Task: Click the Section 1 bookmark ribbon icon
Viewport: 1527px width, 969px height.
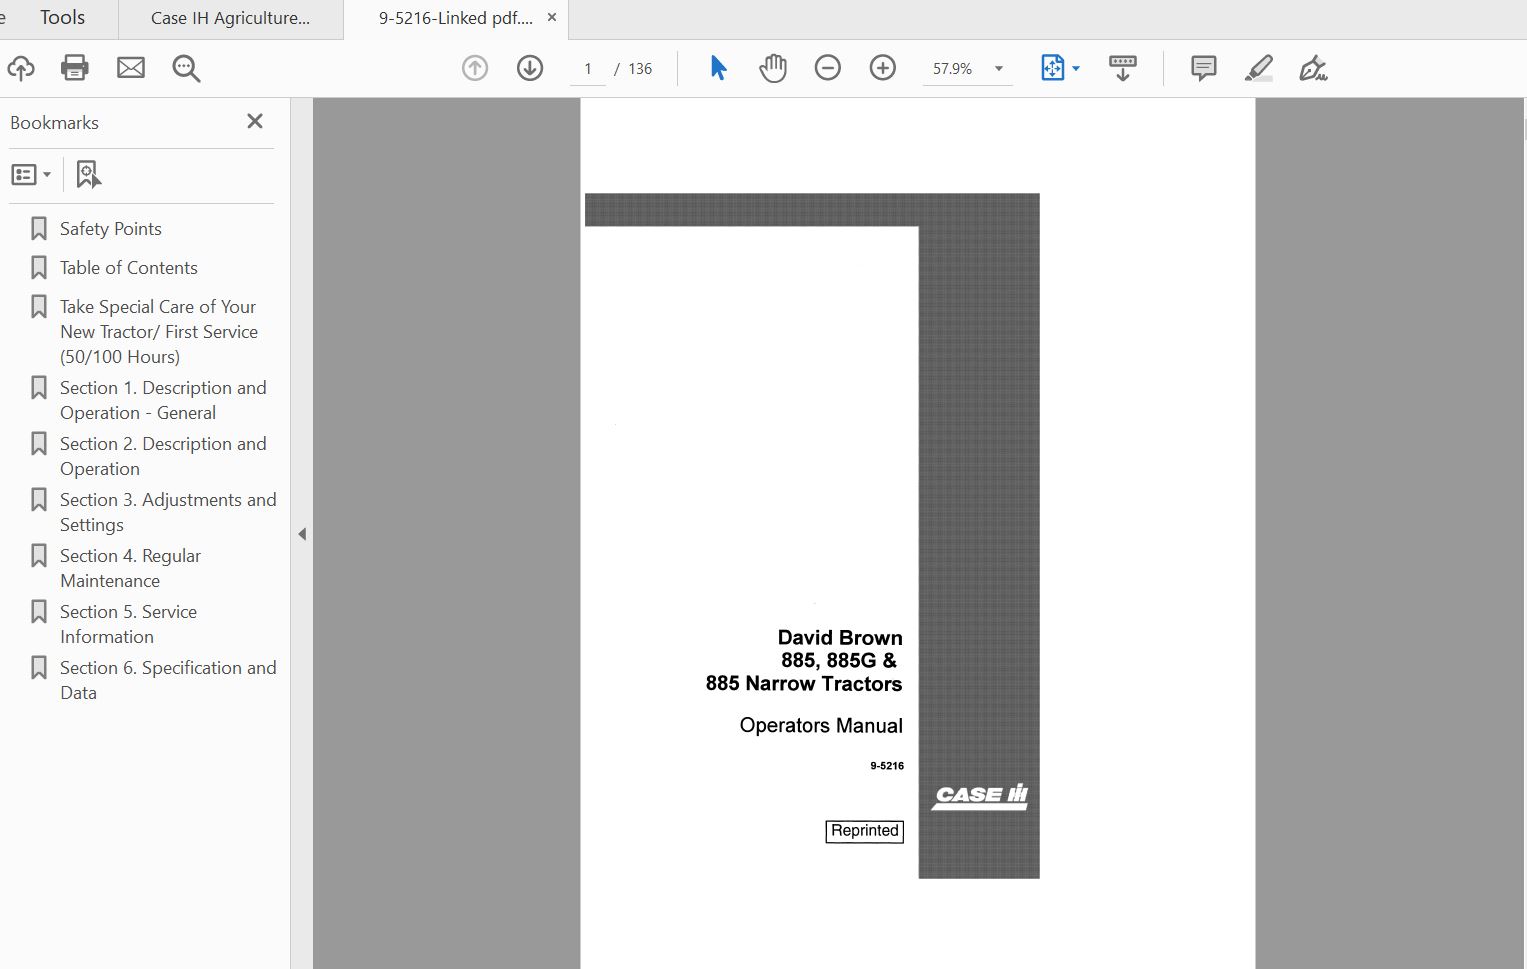Action: (x=39, y=388)
